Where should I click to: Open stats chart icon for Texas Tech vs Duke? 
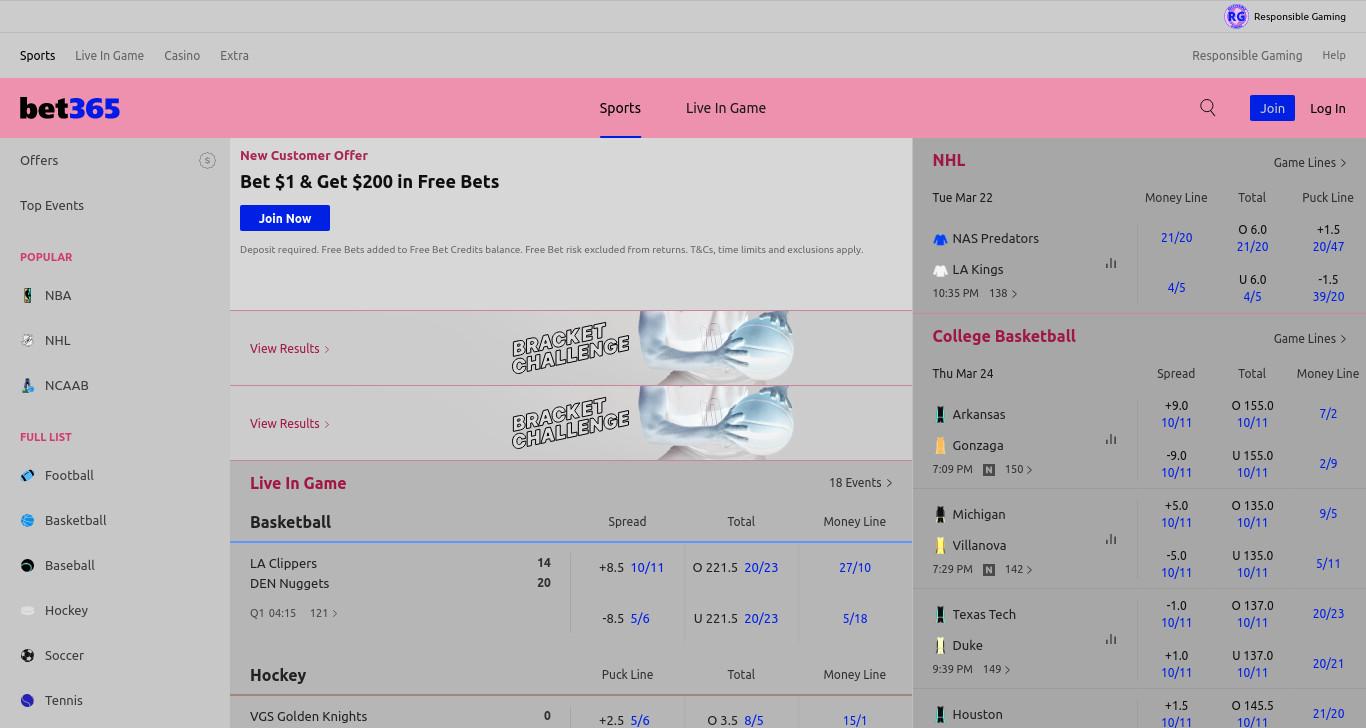click(1111, 639)
